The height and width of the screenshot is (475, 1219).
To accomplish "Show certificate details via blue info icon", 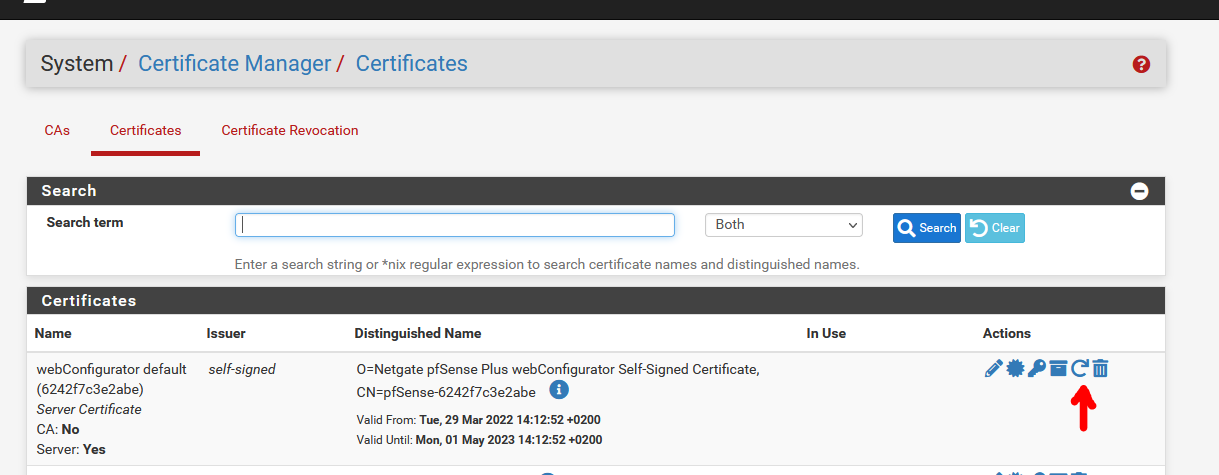I will pyautogui.click(x=559, y=389).
